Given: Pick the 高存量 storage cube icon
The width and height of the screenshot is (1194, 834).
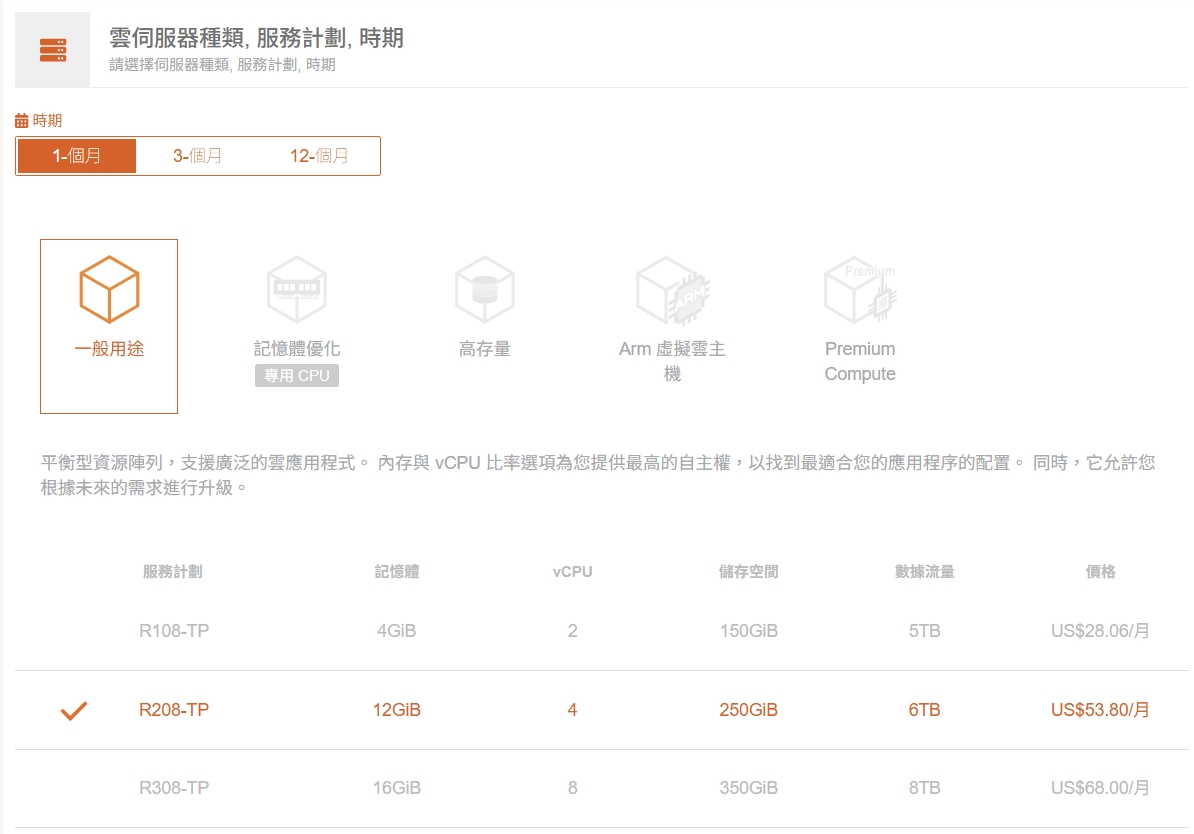Looking at the screenshot, I should tap(485, 289).
